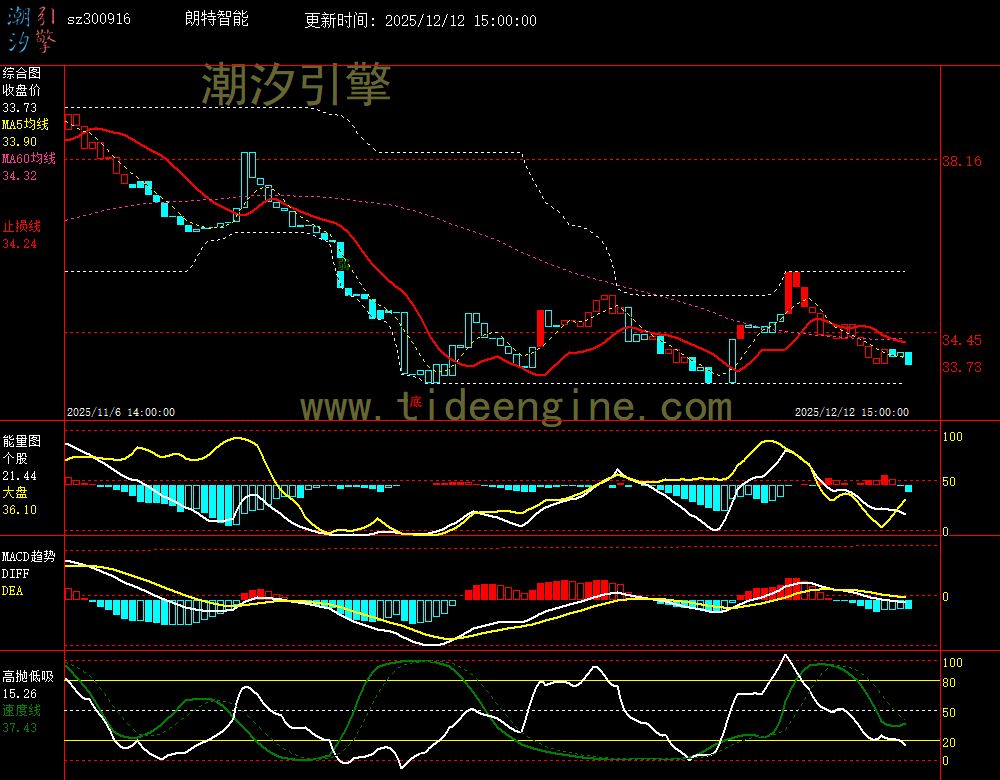The image size is (1000, 780).
Task: Click the stock name 朗特智能
Action: click(217, 19)
